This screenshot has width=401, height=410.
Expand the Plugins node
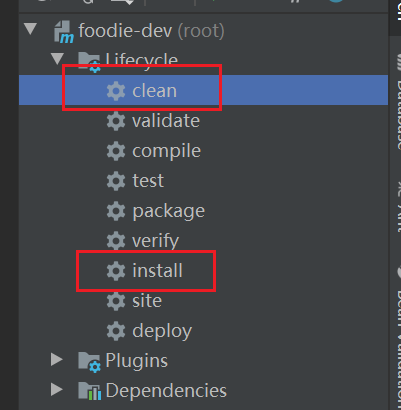click(x=57, y=360)
